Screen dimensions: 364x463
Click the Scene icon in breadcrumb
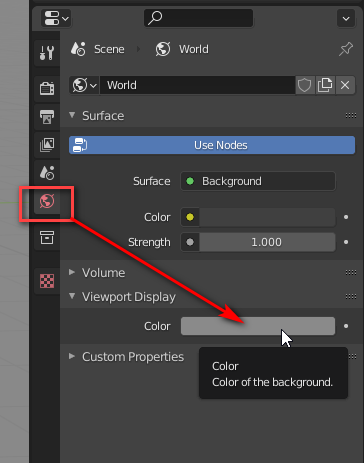(78, 49)
